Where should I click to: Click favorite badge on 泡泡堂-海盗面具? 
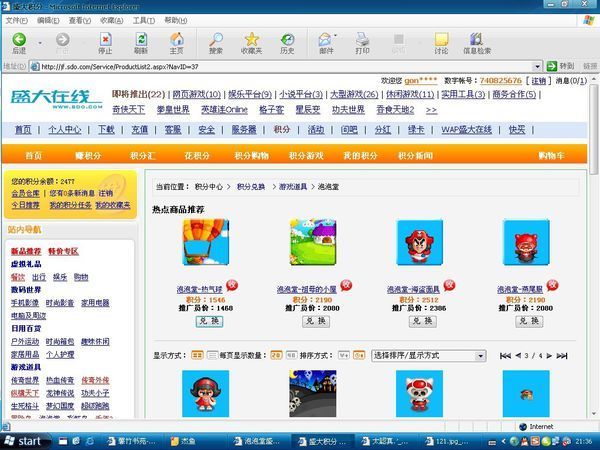coord(449,285)
